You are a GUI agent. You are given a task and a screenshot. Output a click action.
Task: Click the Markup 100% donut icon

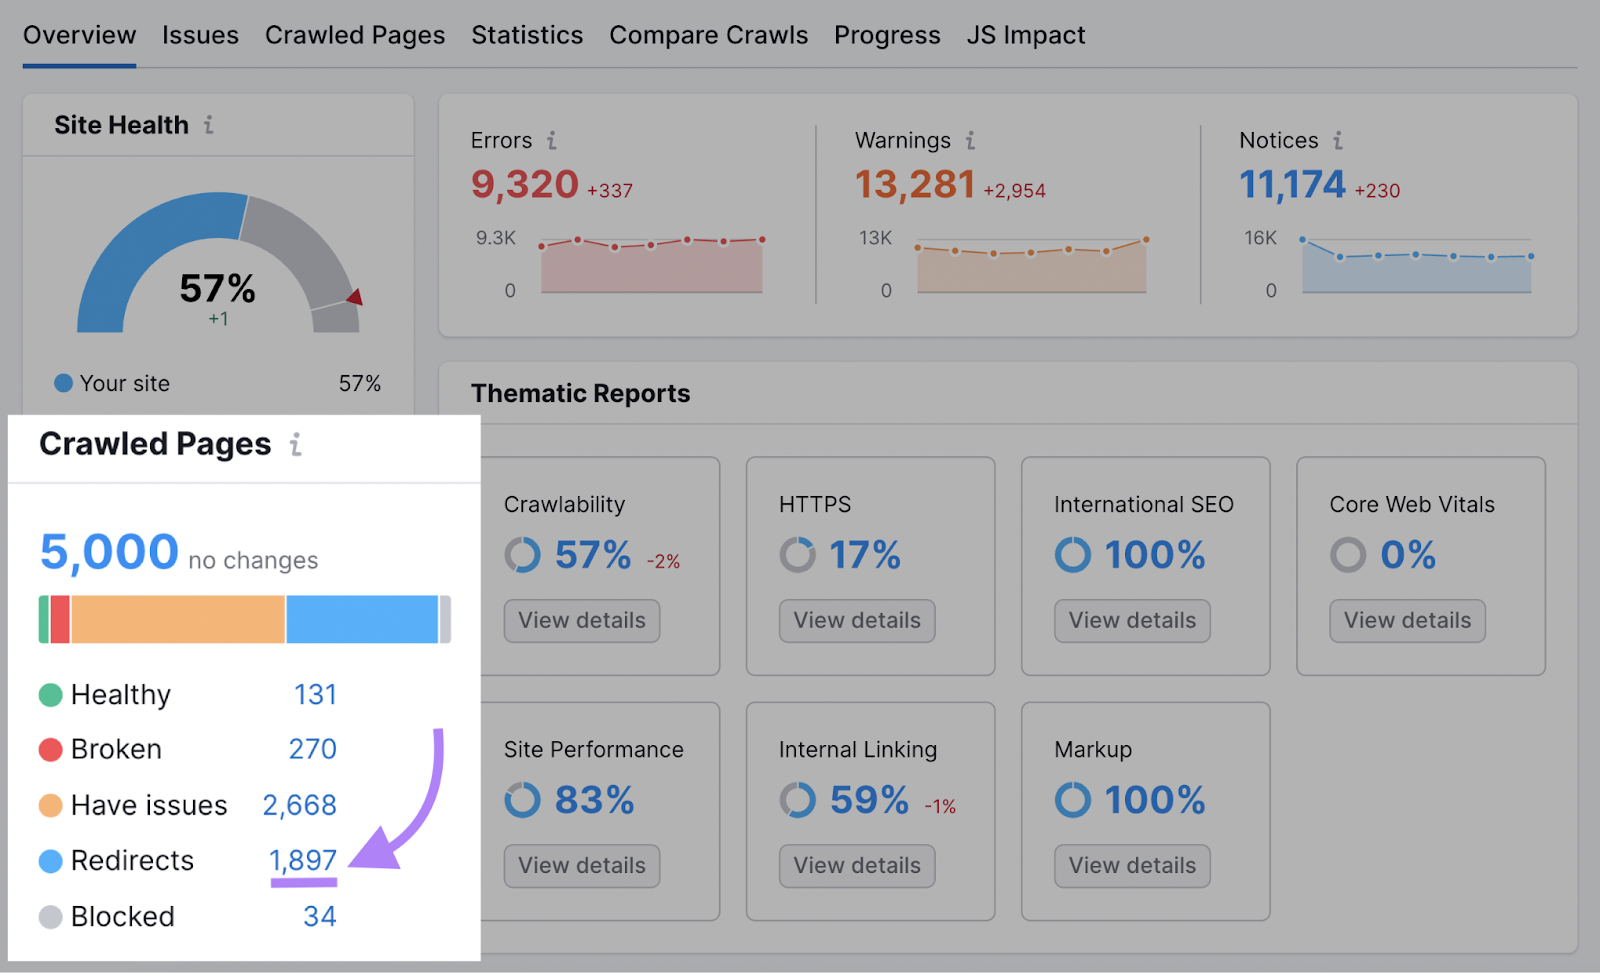[x=1072, y=800]
